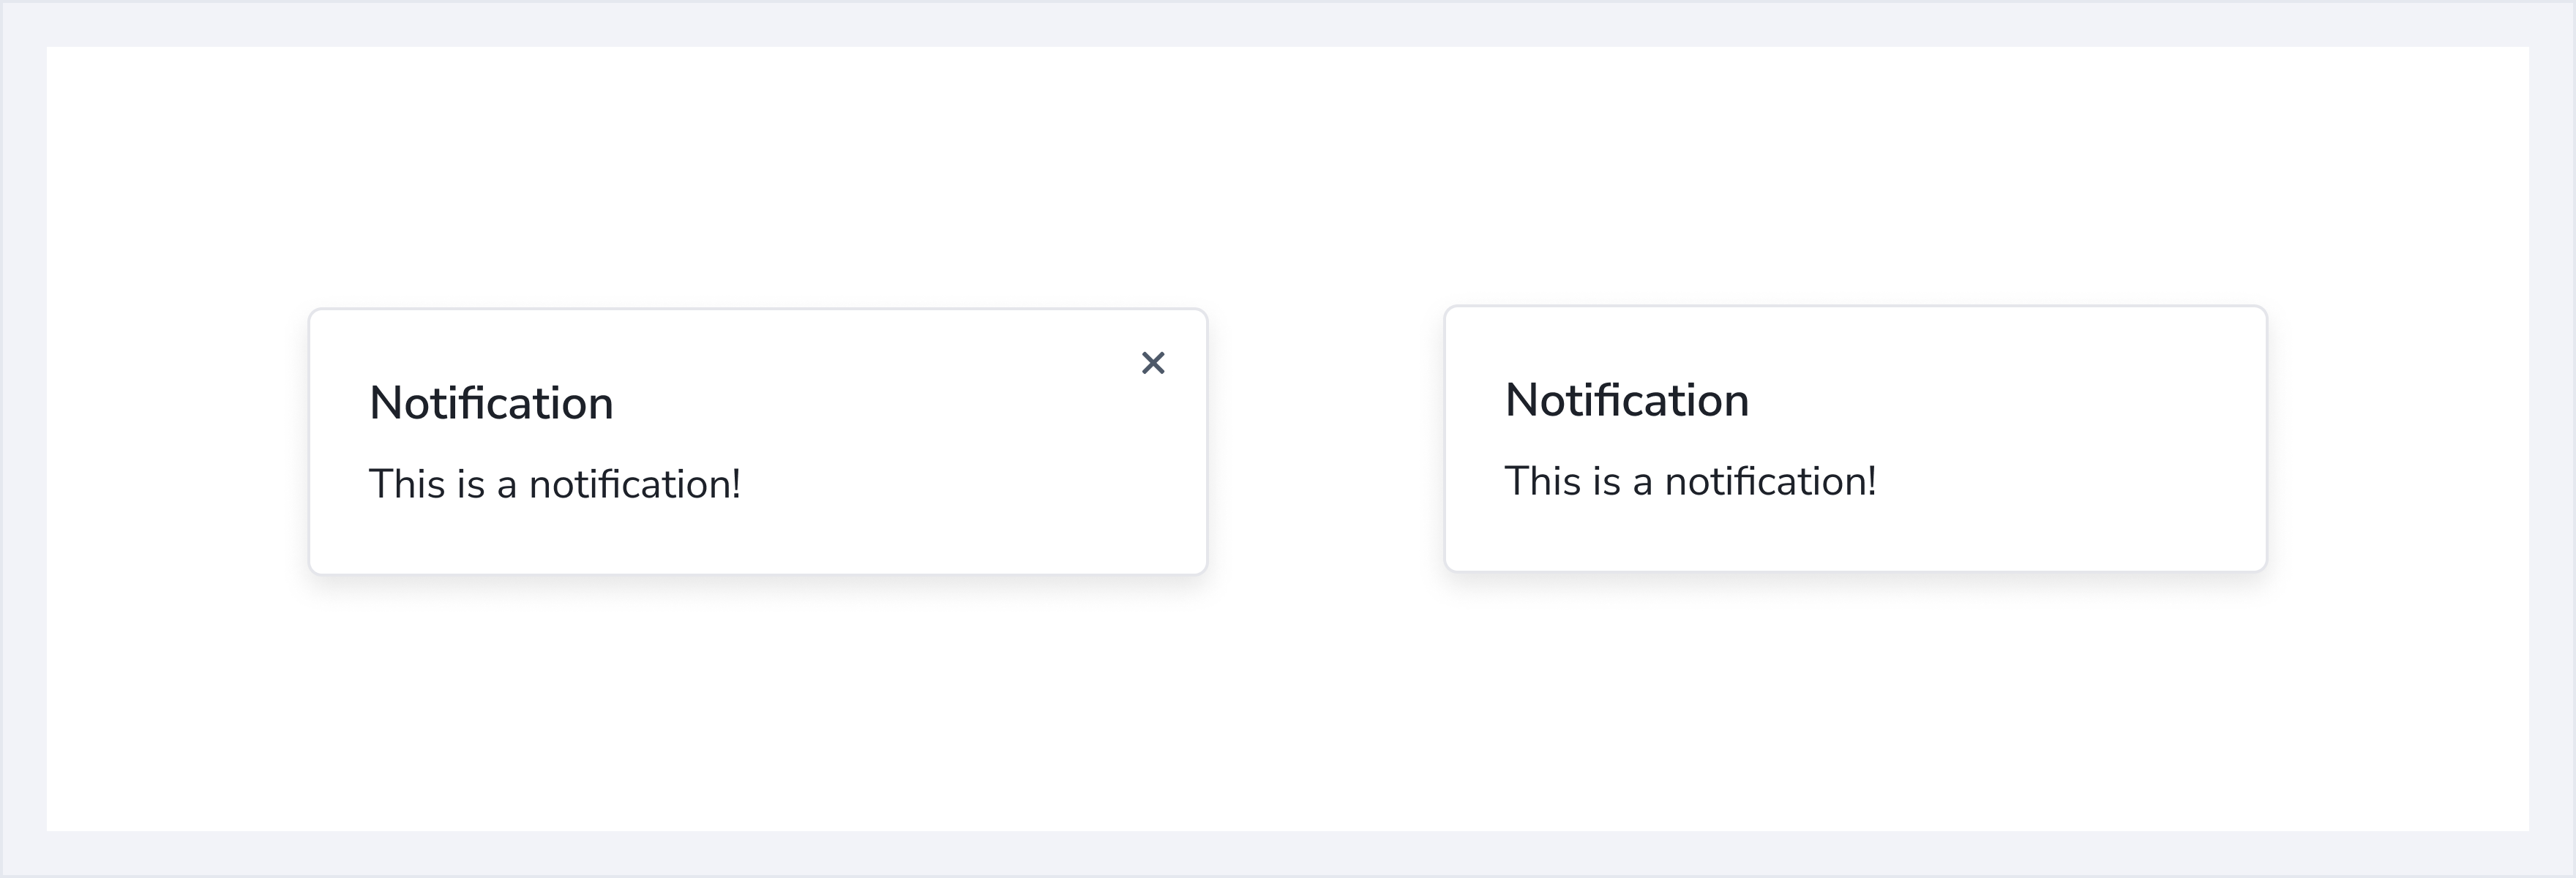Click the exclamation mark in the dismissible notification
The image size is (2576, 878).
[736, 484]
